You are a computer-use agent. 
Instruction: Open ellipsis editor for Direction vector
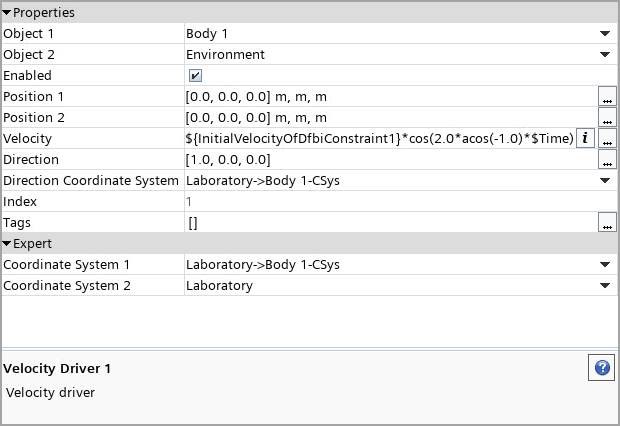click(607, 160)
